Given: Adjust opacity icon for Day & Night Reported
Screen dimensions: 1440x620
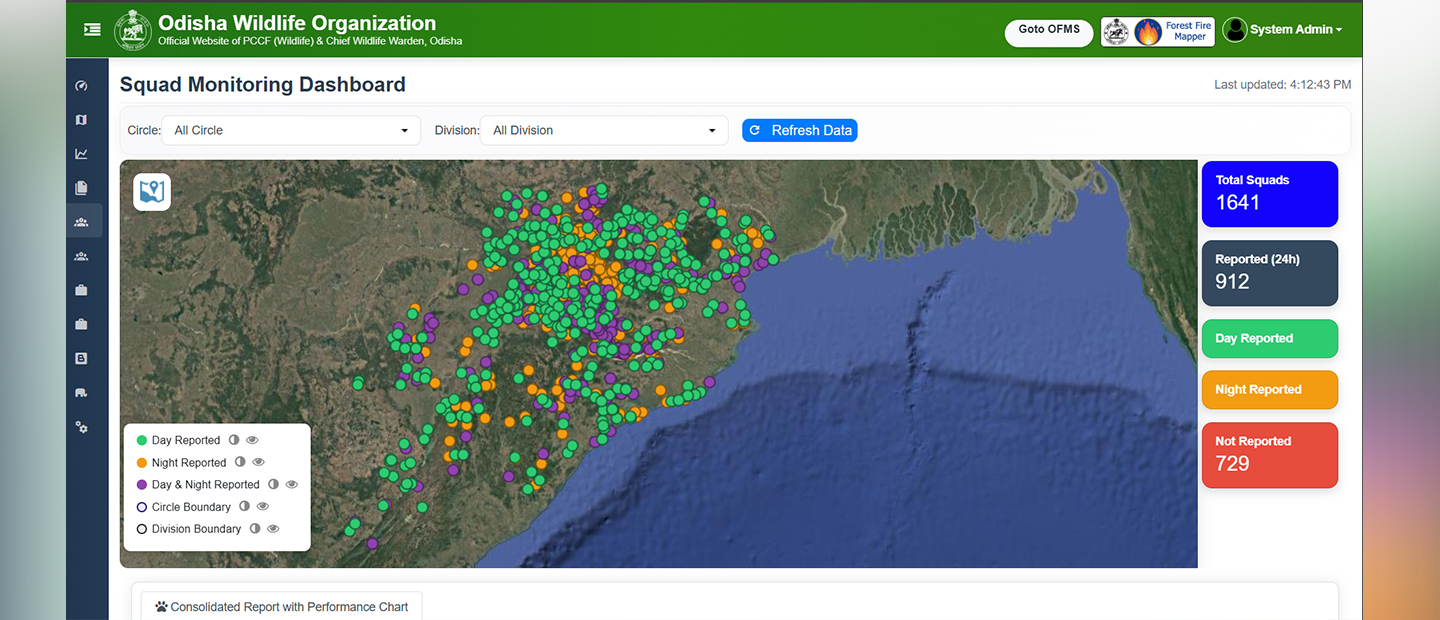Looking at the screenshot, I should [x=273, y=484].
